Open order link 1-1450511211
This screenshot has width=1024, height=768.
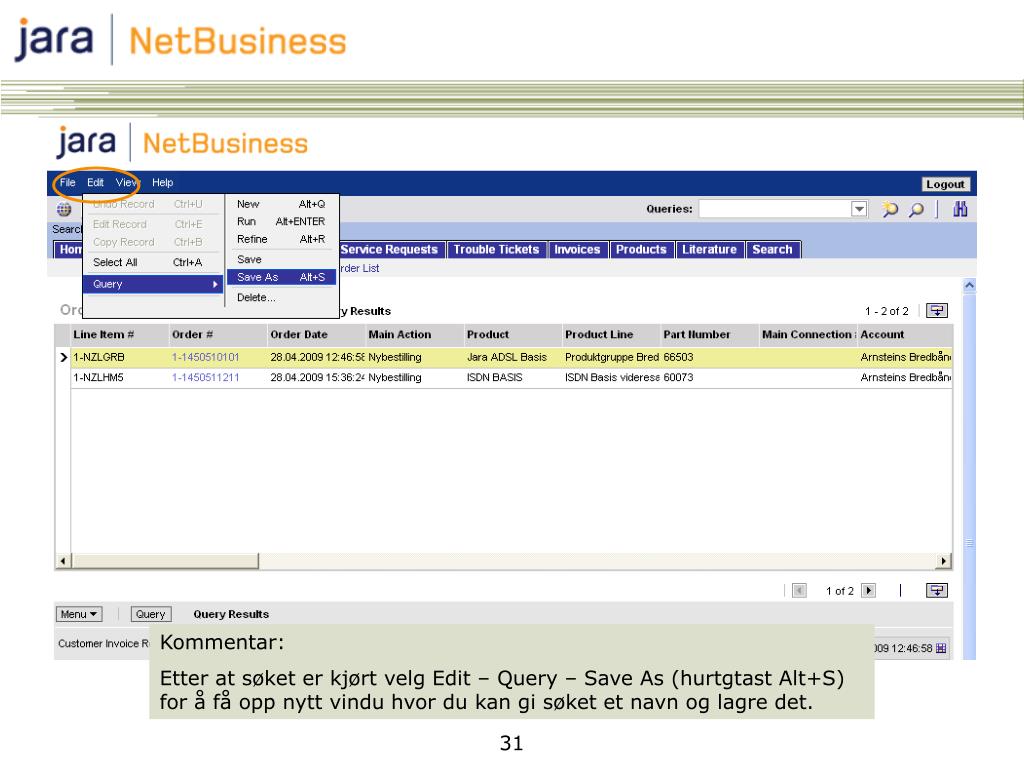(x=206, y=377)
